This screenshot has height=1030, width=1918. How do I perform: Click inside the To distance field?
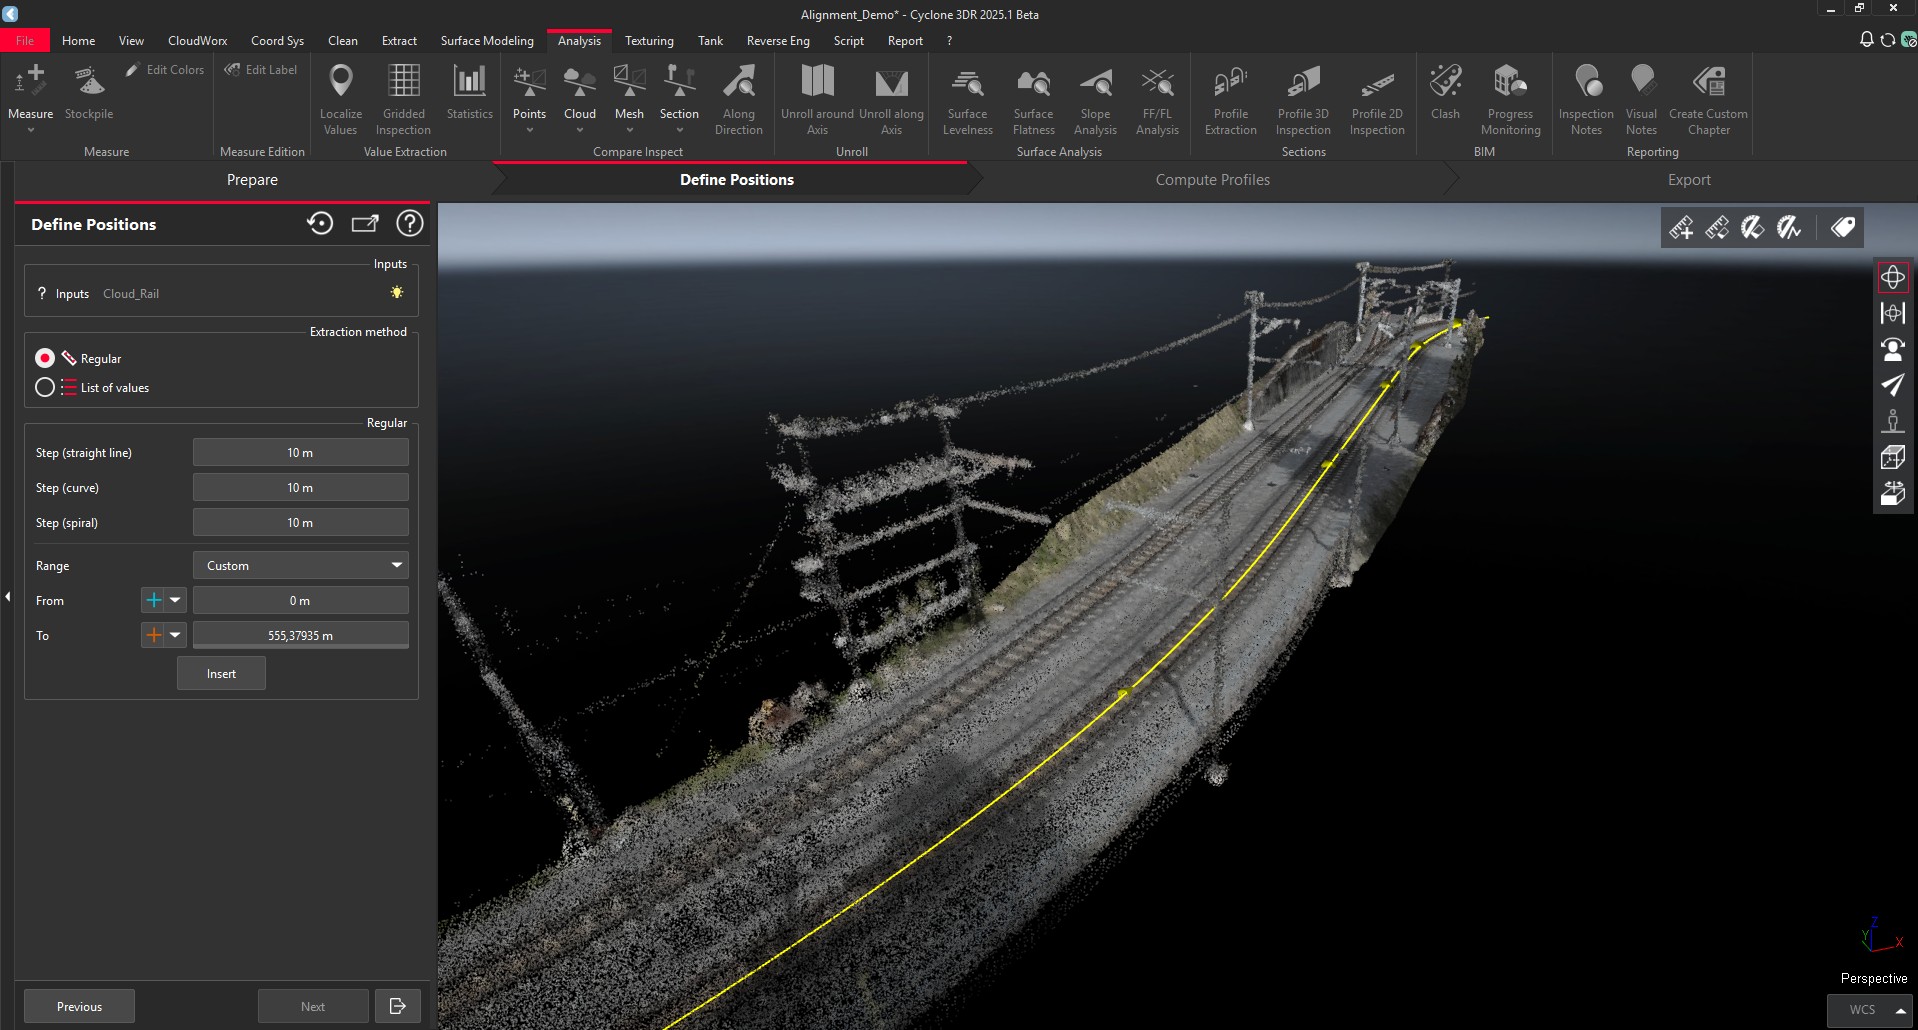(x=300, y=635)
